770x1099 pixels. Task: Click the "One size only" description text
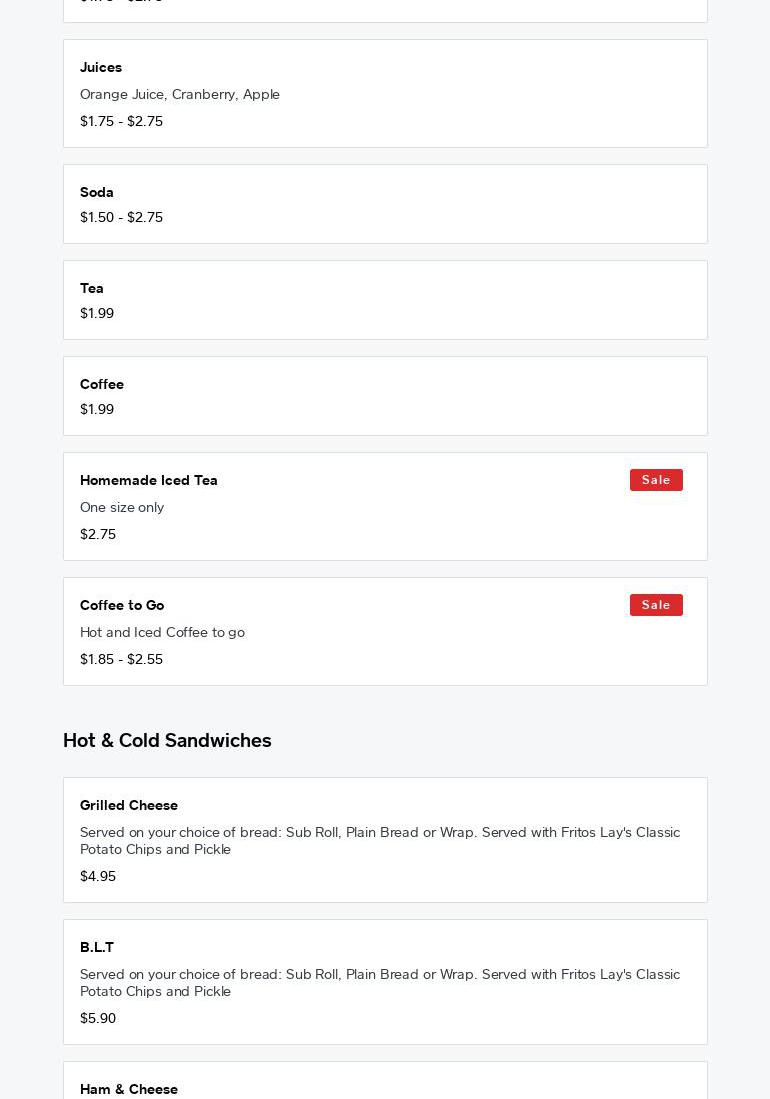pyautogui.click(x=122, y=507)
